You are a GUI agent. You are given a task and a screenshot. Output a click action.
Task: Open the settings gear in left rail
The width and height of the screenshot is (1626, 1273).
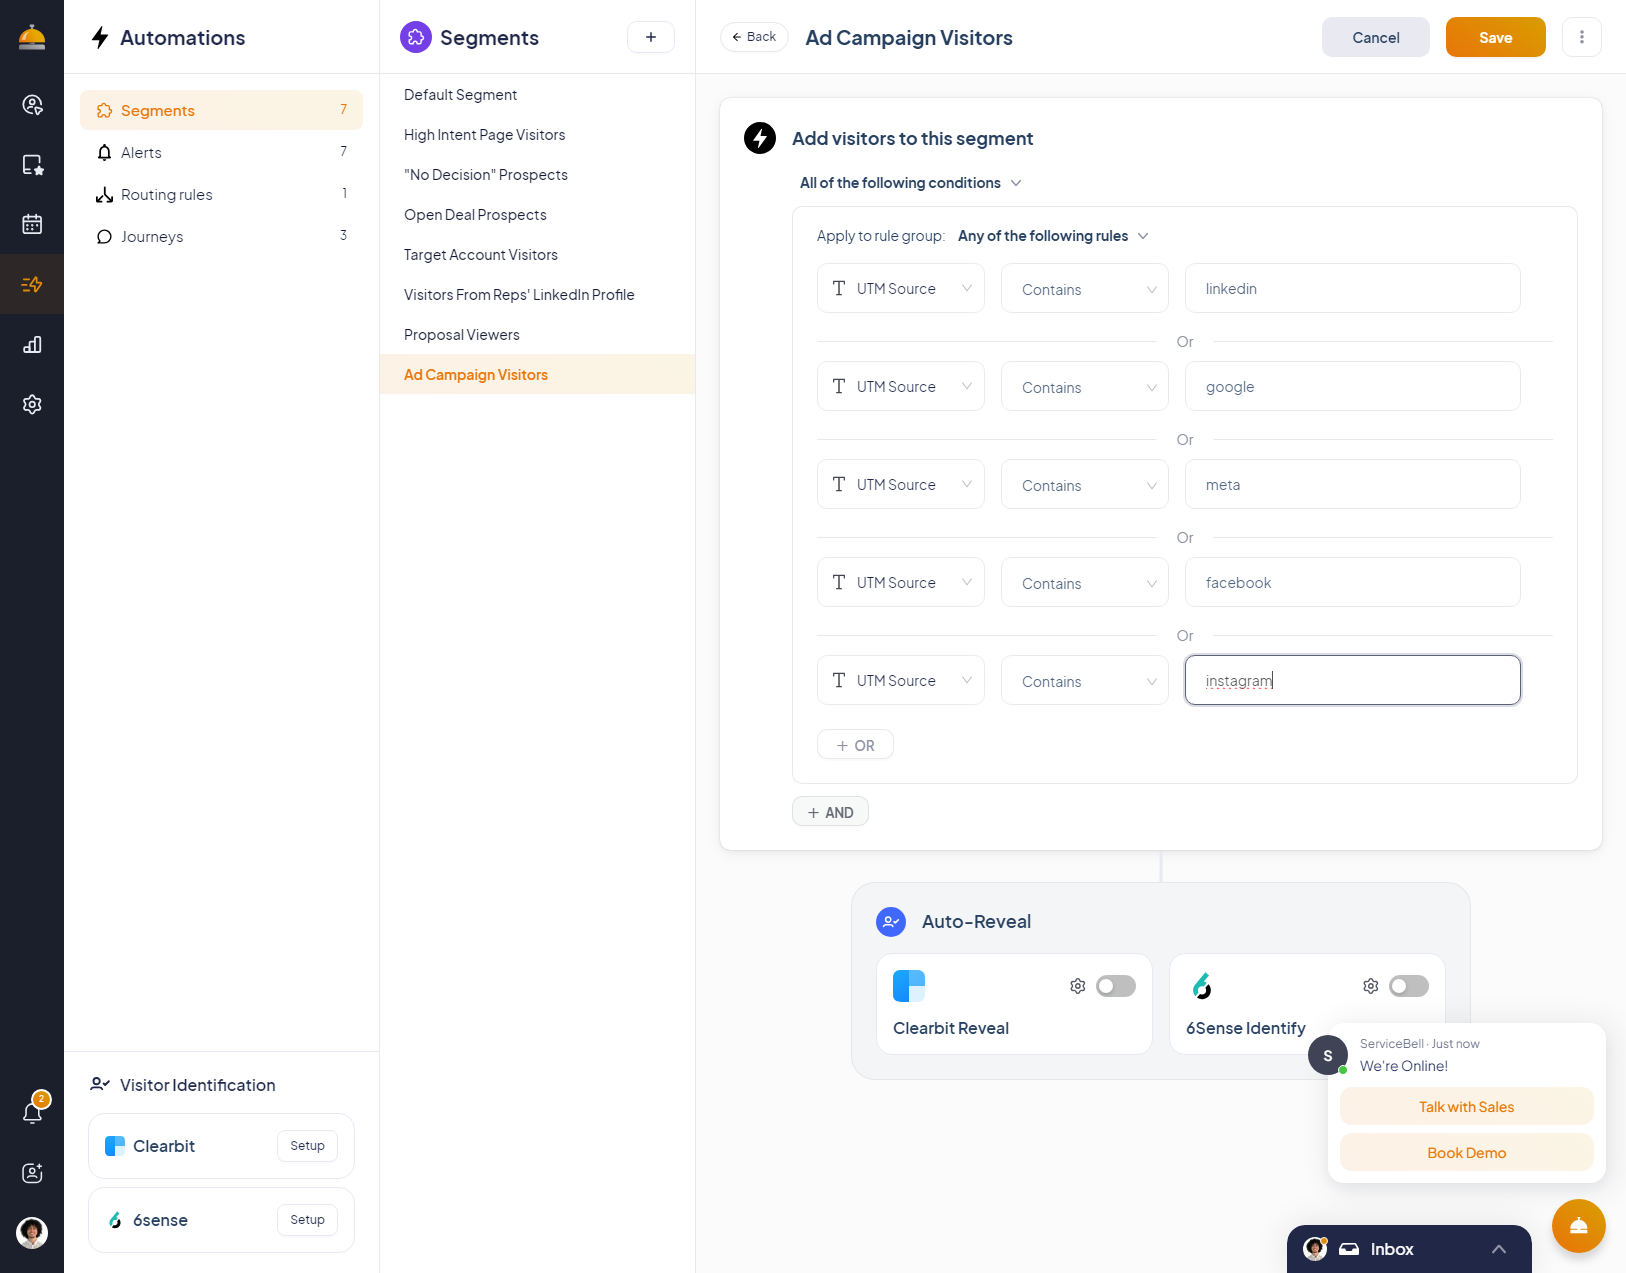[32, 404]
